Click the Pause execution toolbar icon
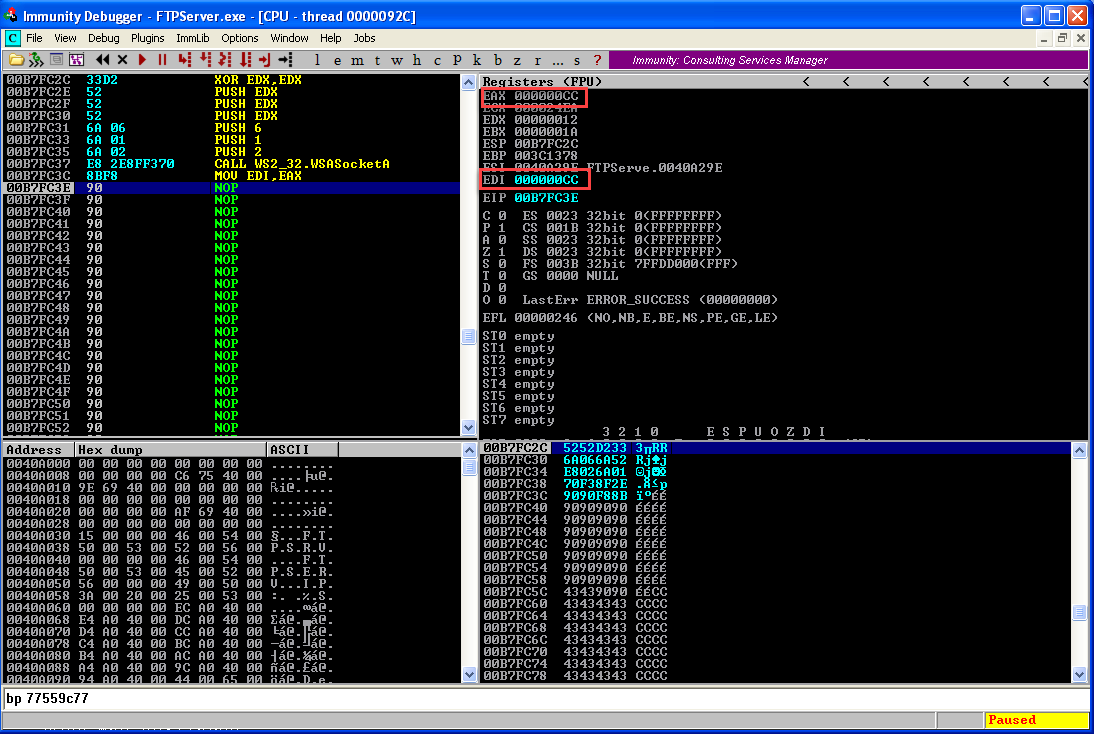The image size is (1094, 734). (162, 60)
